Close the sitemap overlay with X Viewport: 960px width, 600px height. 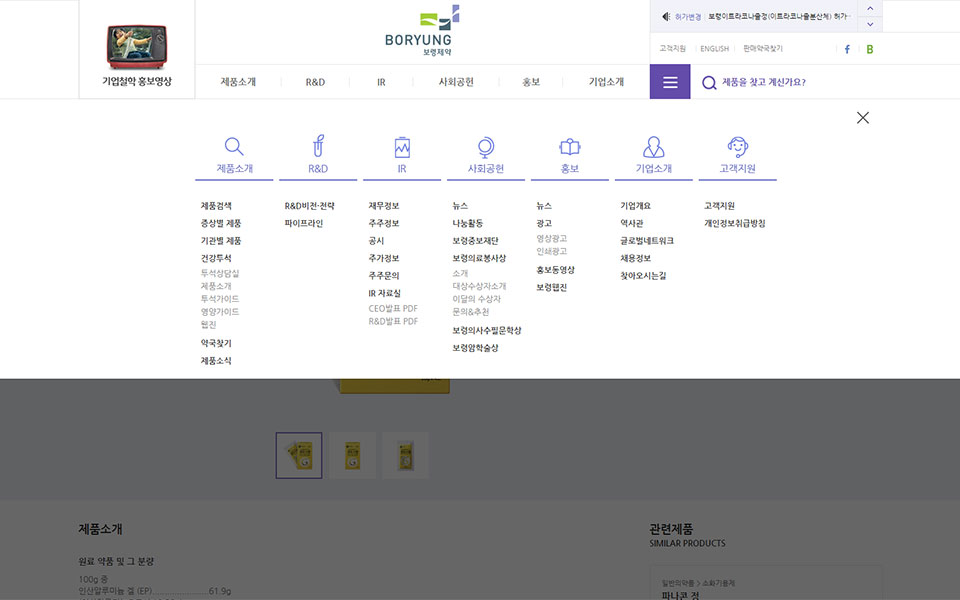tap(863, 118)
